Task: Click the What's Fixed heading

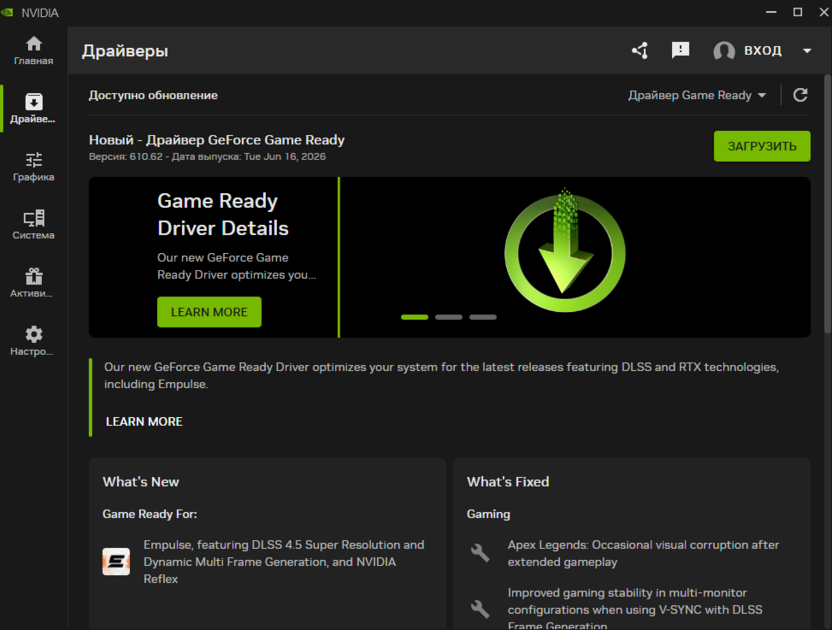Action: coord(508,481)
